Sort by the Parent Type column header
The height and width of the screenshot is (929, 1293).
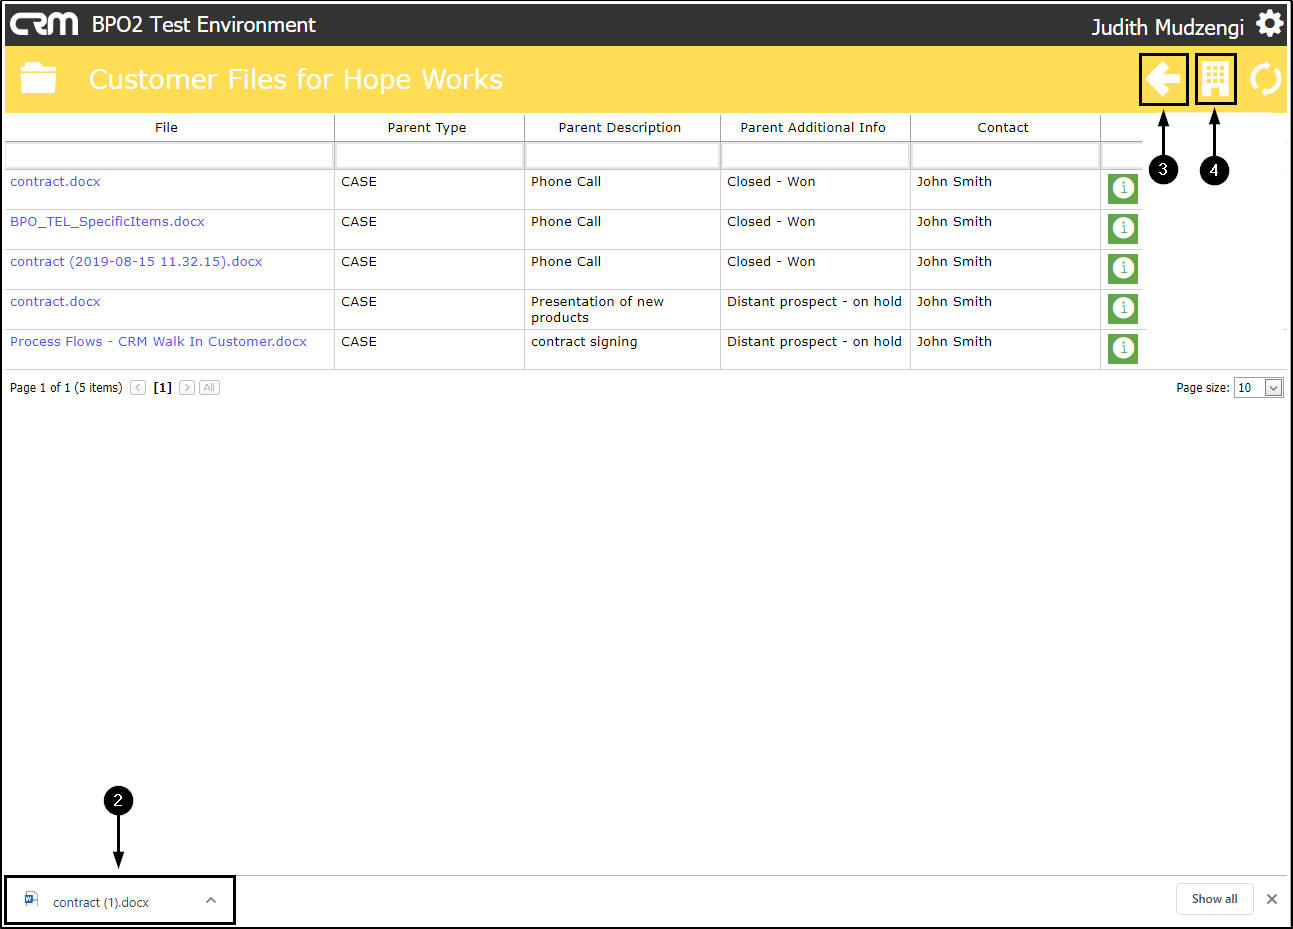(x=427, y=128)
